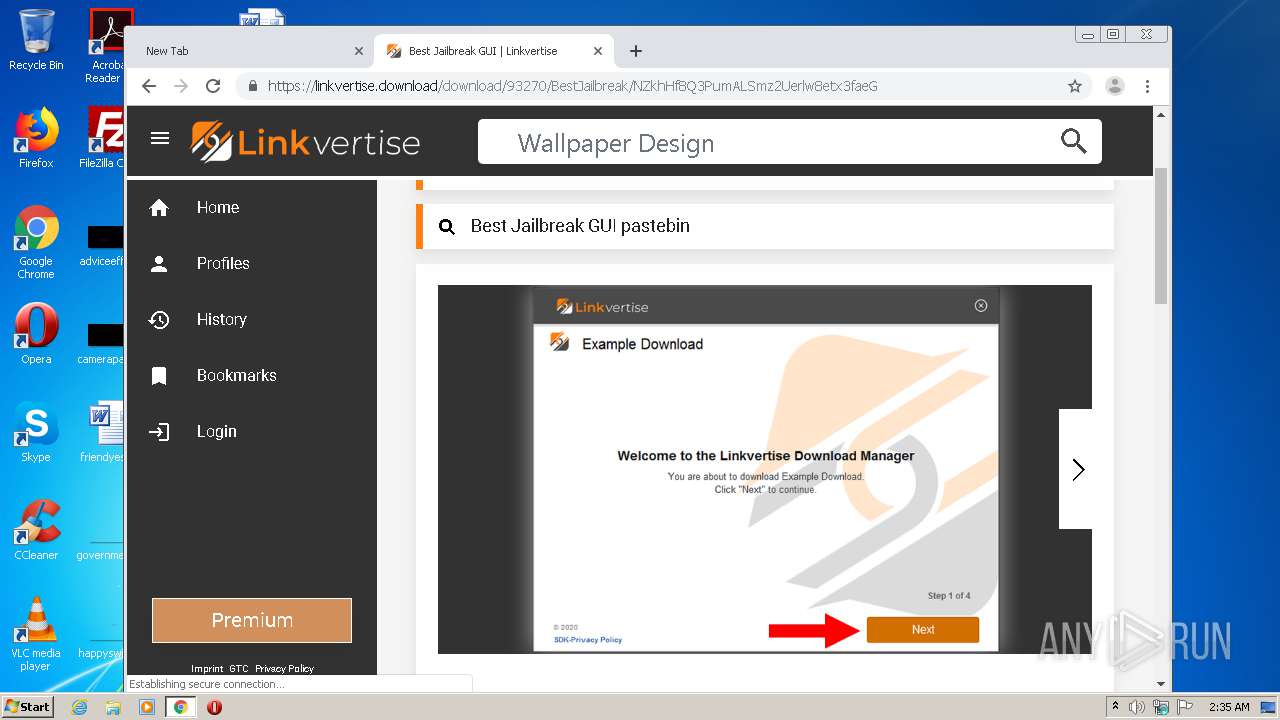Screen dimensions: 1280x720
Task: Click the Windows Explorer taskbar icon
Action: pos(113,707)
